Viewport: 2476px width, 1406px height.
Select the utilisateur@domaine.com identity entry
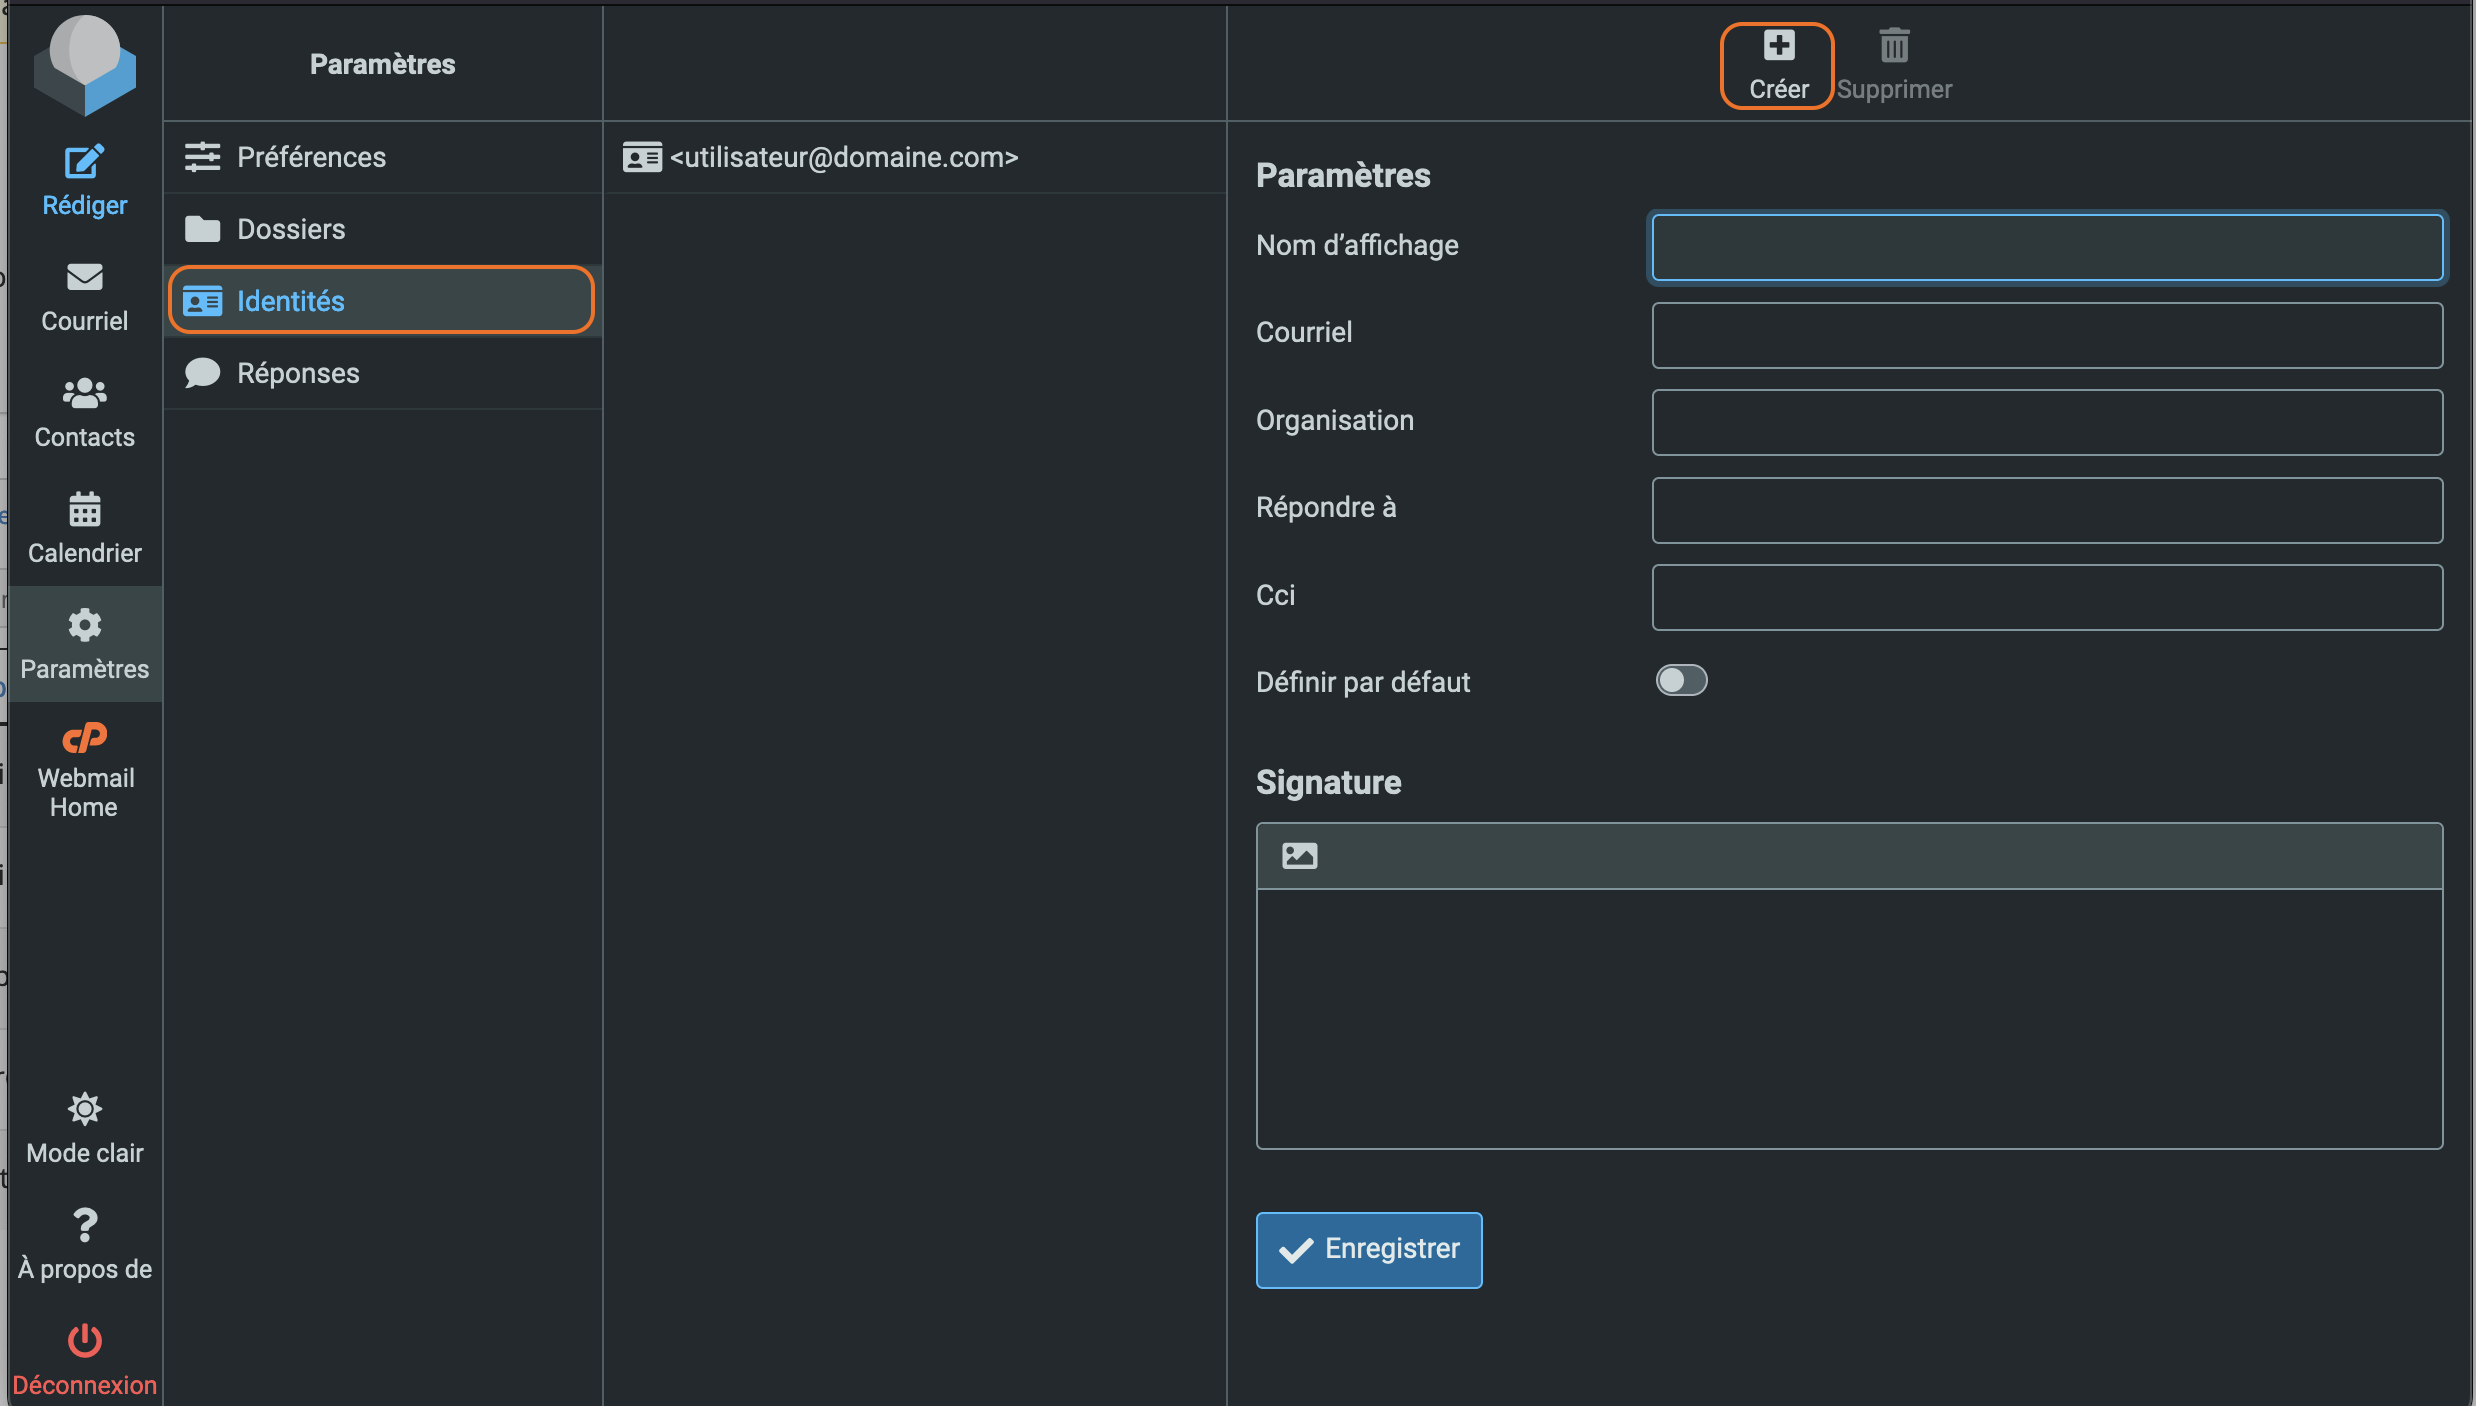tap(915, 157)
